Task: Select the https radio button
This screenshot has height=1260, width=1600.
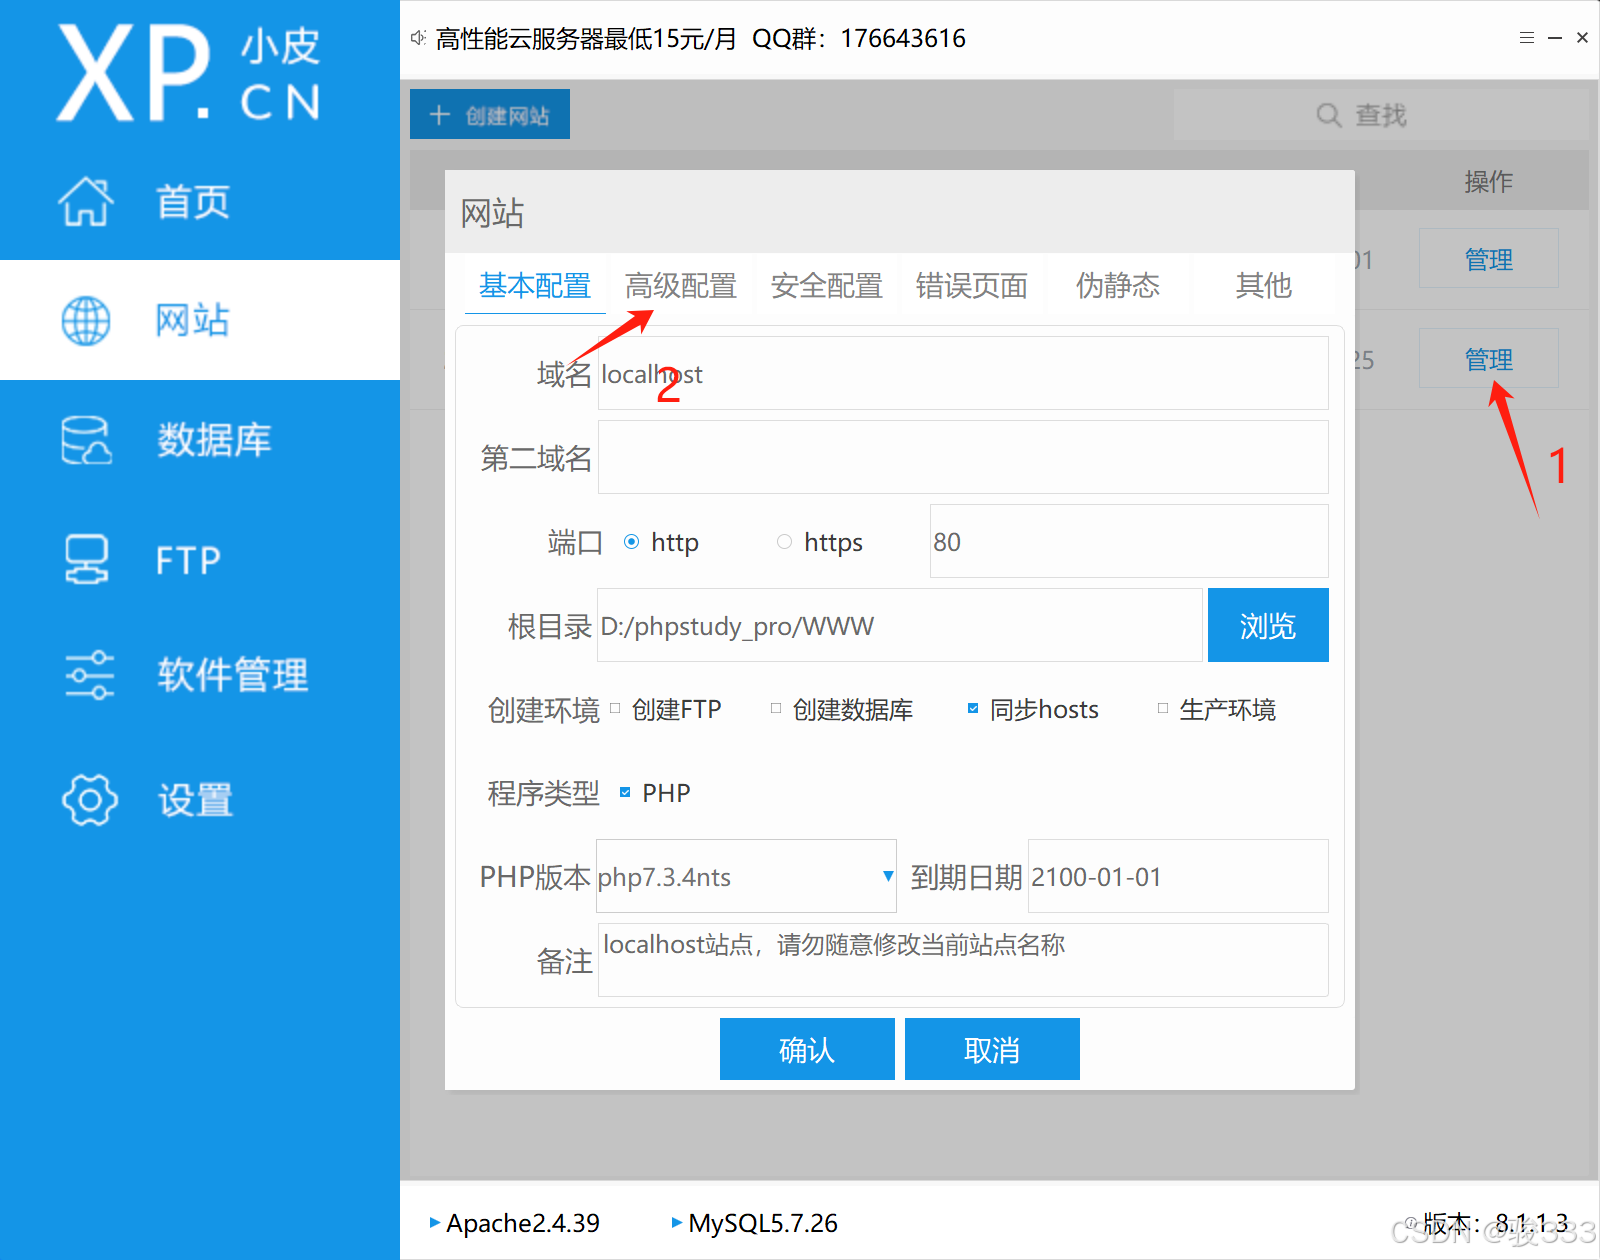Action: point(784,541)
